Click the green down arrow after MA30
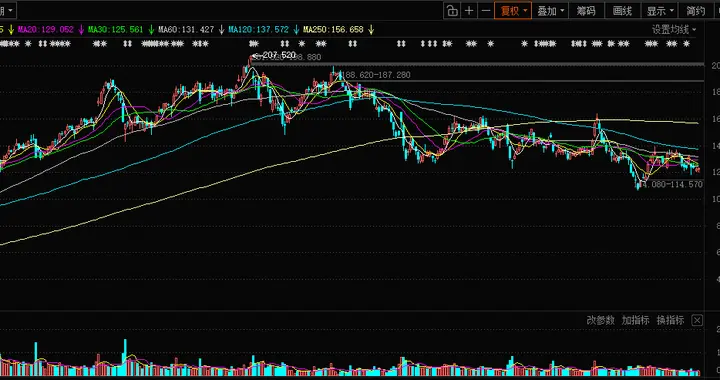 (x=151, y=30)
